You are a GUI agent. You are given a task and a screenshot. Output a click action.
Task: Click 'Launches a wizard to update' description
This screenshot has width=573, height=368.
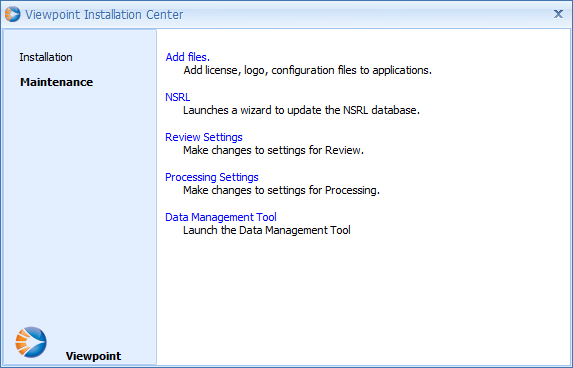click(301, 110)
